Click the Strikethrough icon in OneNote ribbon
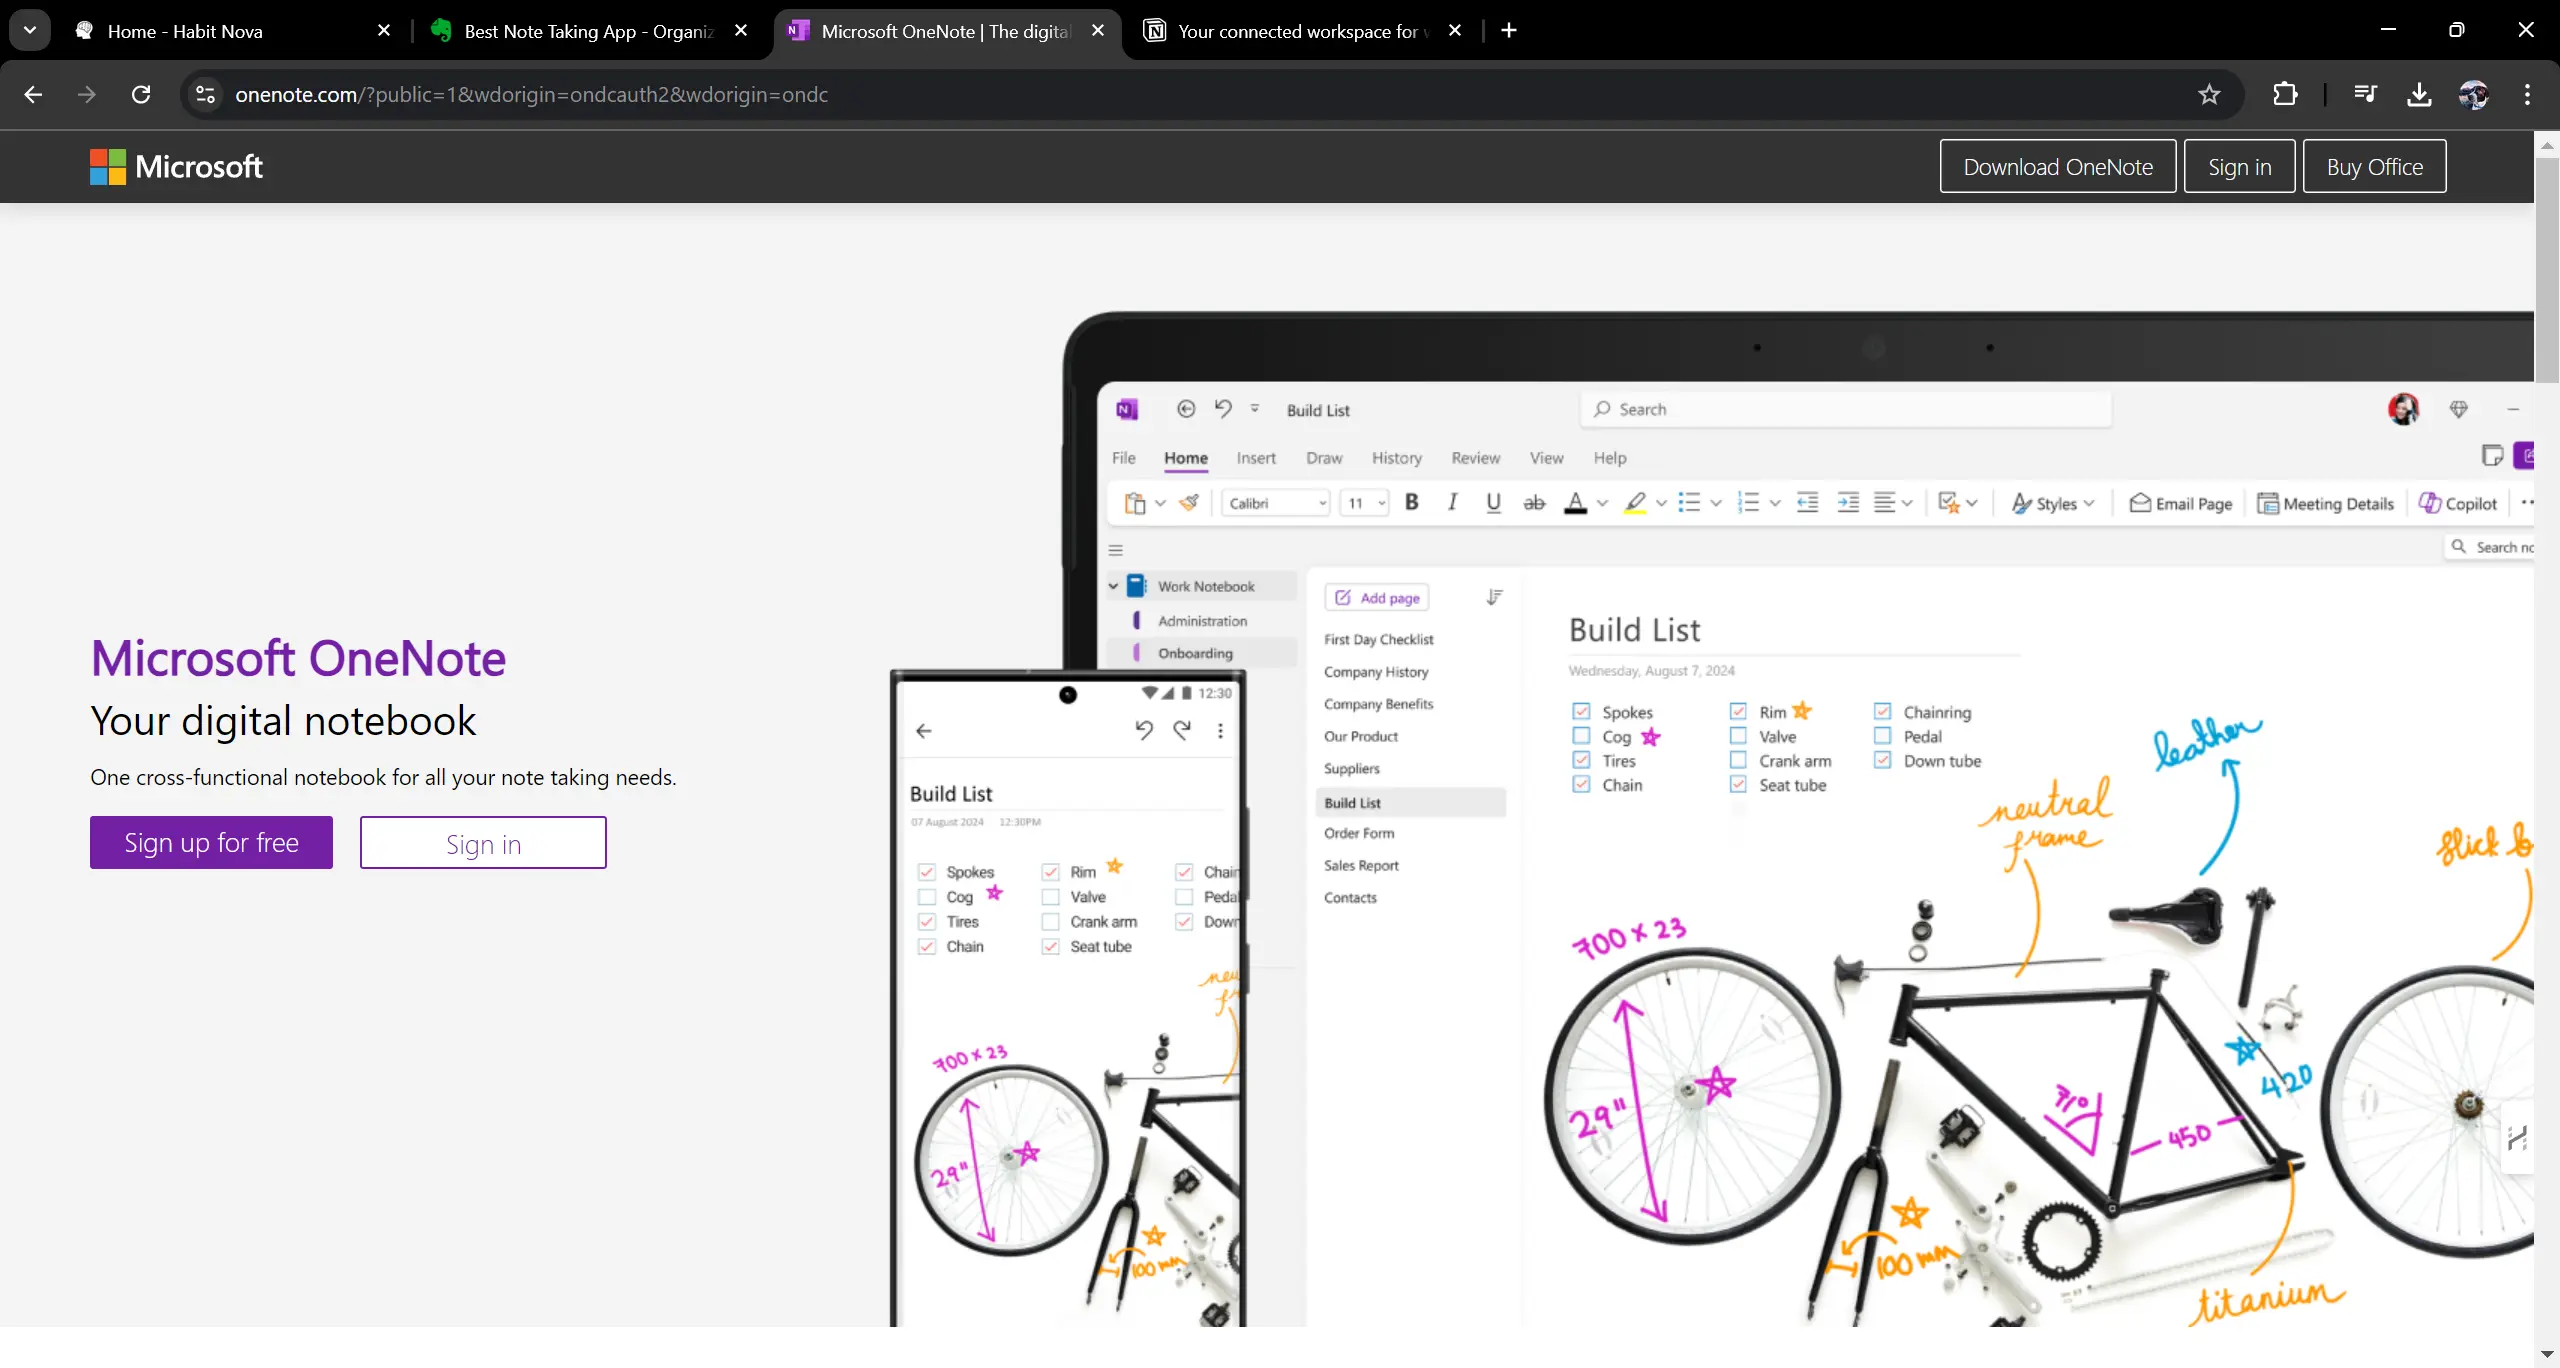 click(1534, 502)
